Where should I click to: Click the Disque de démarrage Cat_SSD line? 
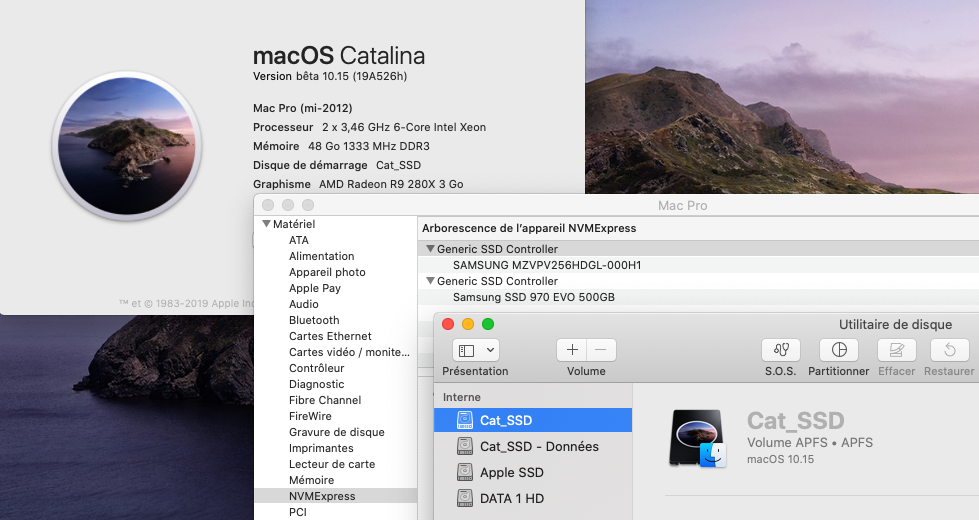click(337, 165)
